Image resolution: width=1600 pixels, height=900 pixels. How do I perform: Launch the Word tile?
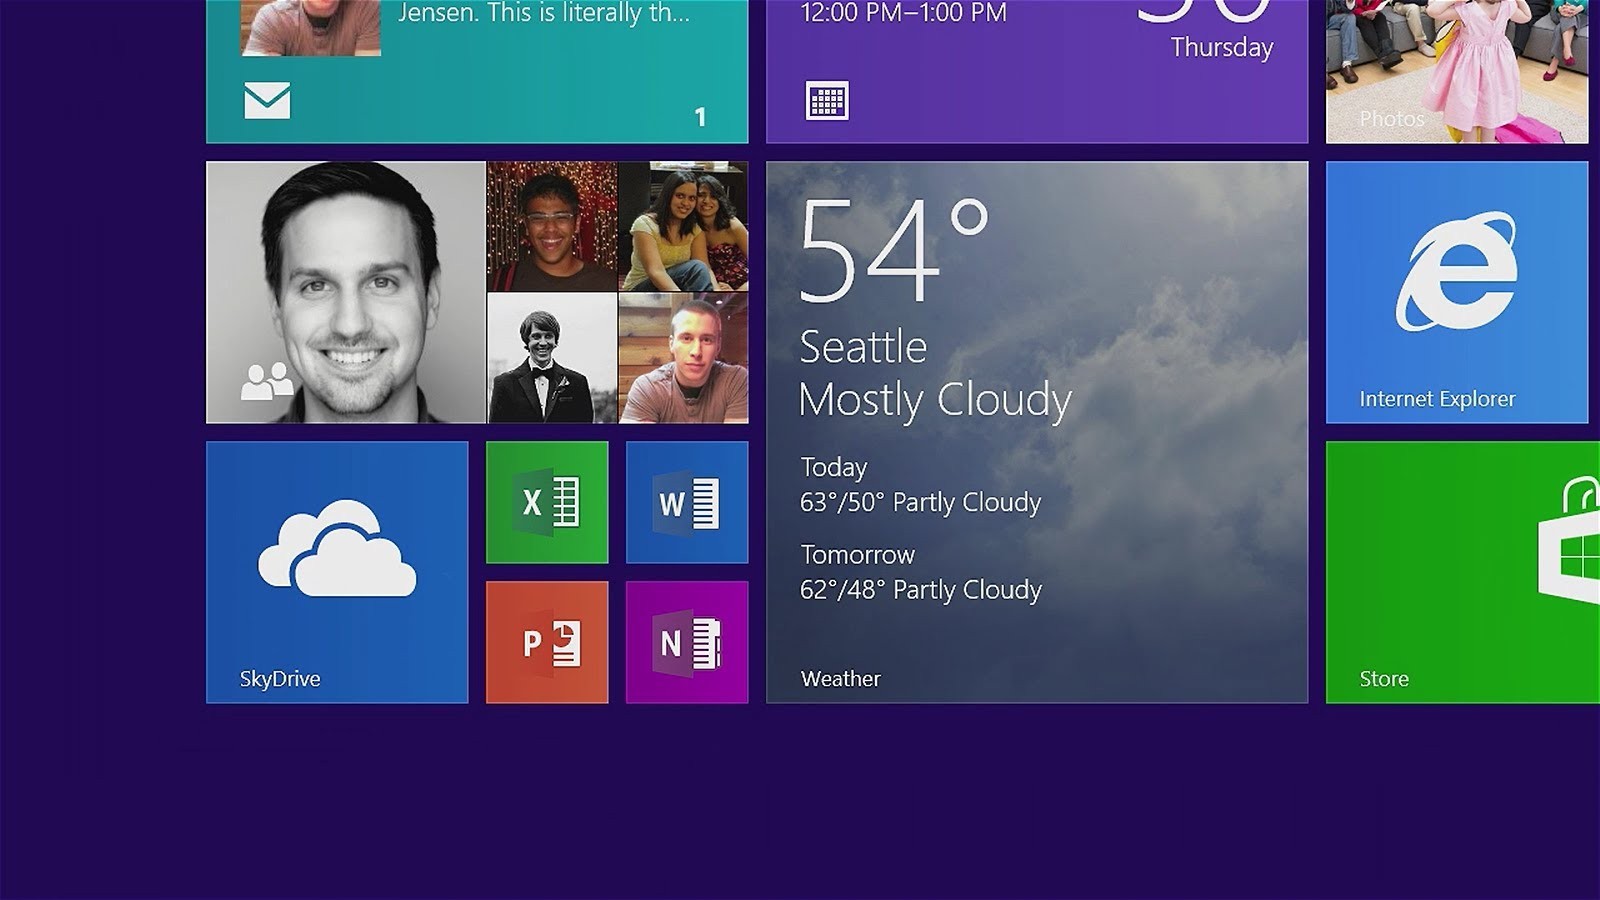687,502
